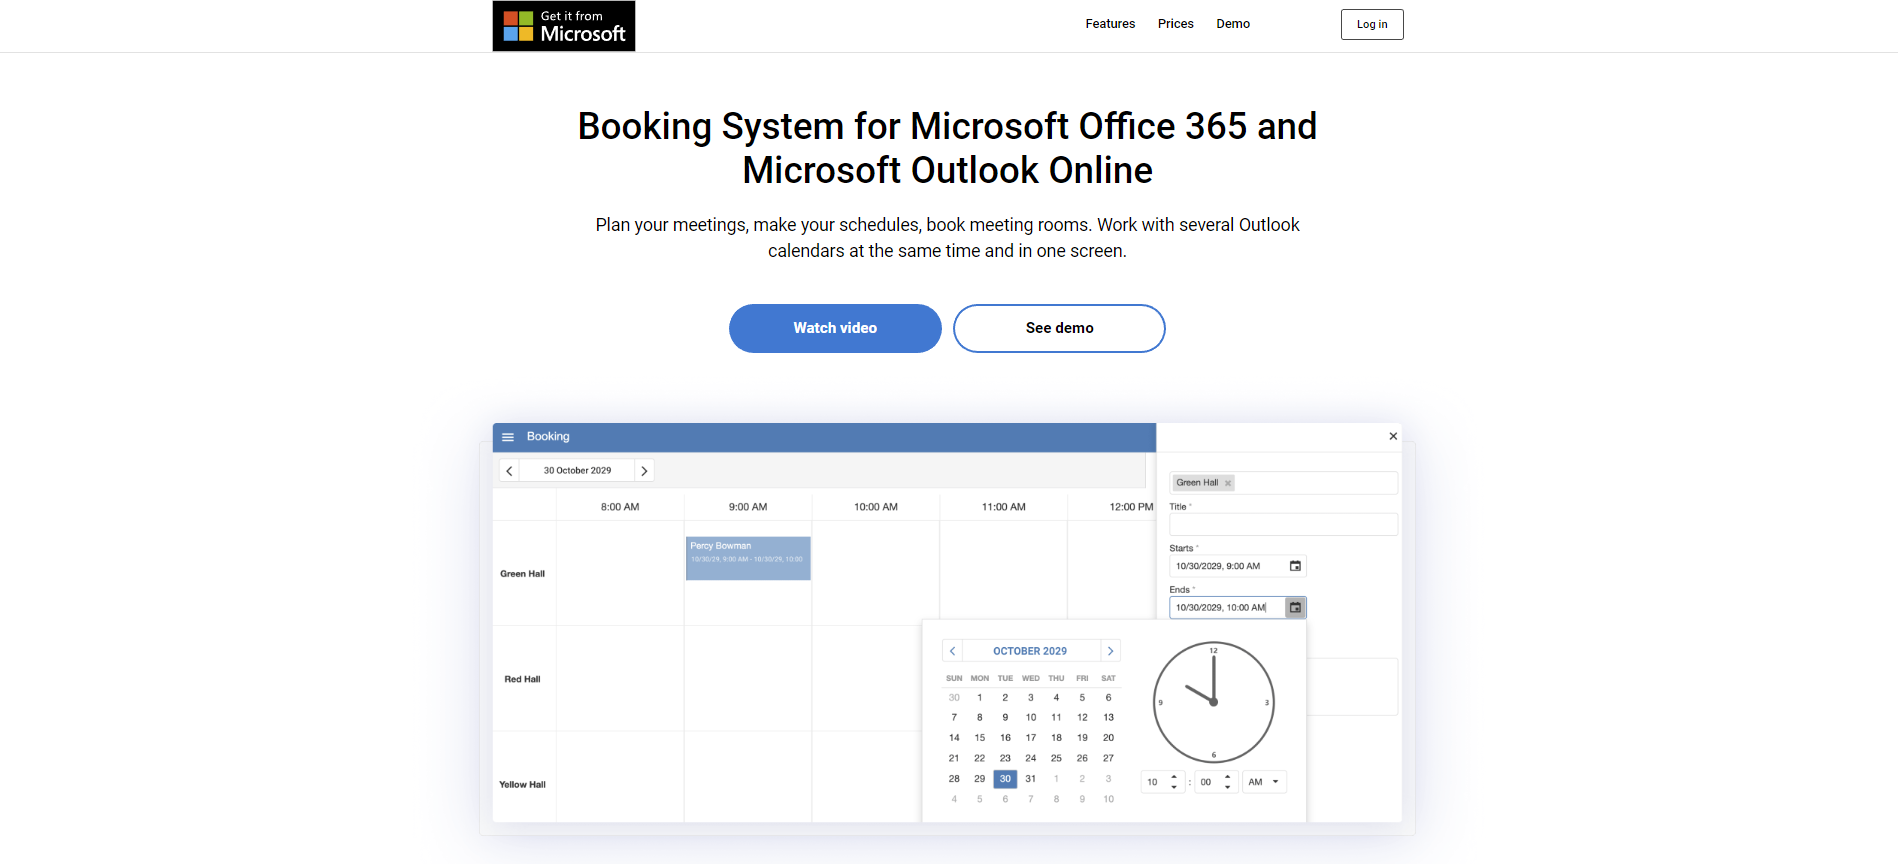This screenshot has width=1898, height=864.
Task: Click the highlighted day 30
Action: click(x=1005, y=779)
